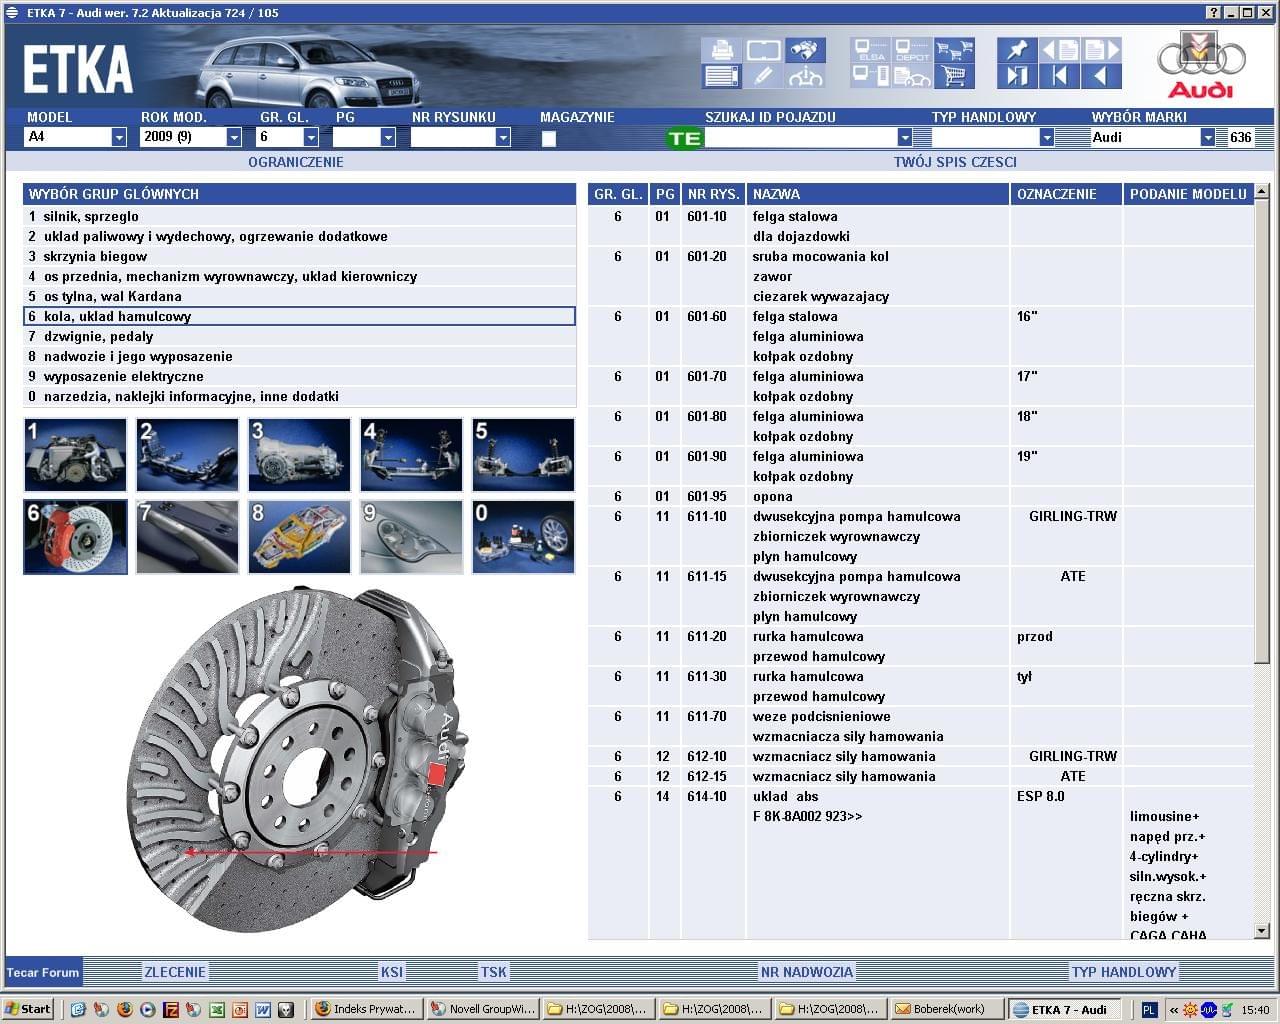Click the DEPOT link icon
The width and height of the screenshot is (1280, 1024).
[x=912, y=51]
